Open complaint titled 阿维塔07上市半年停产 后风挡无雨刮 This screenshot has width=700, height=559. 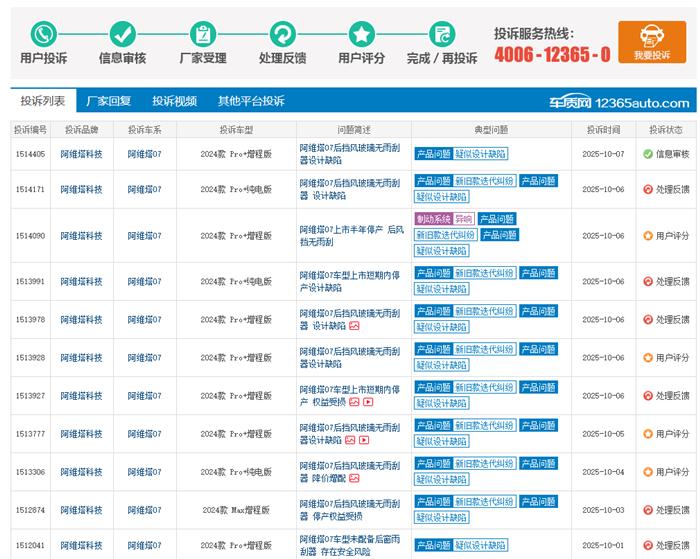350,236
